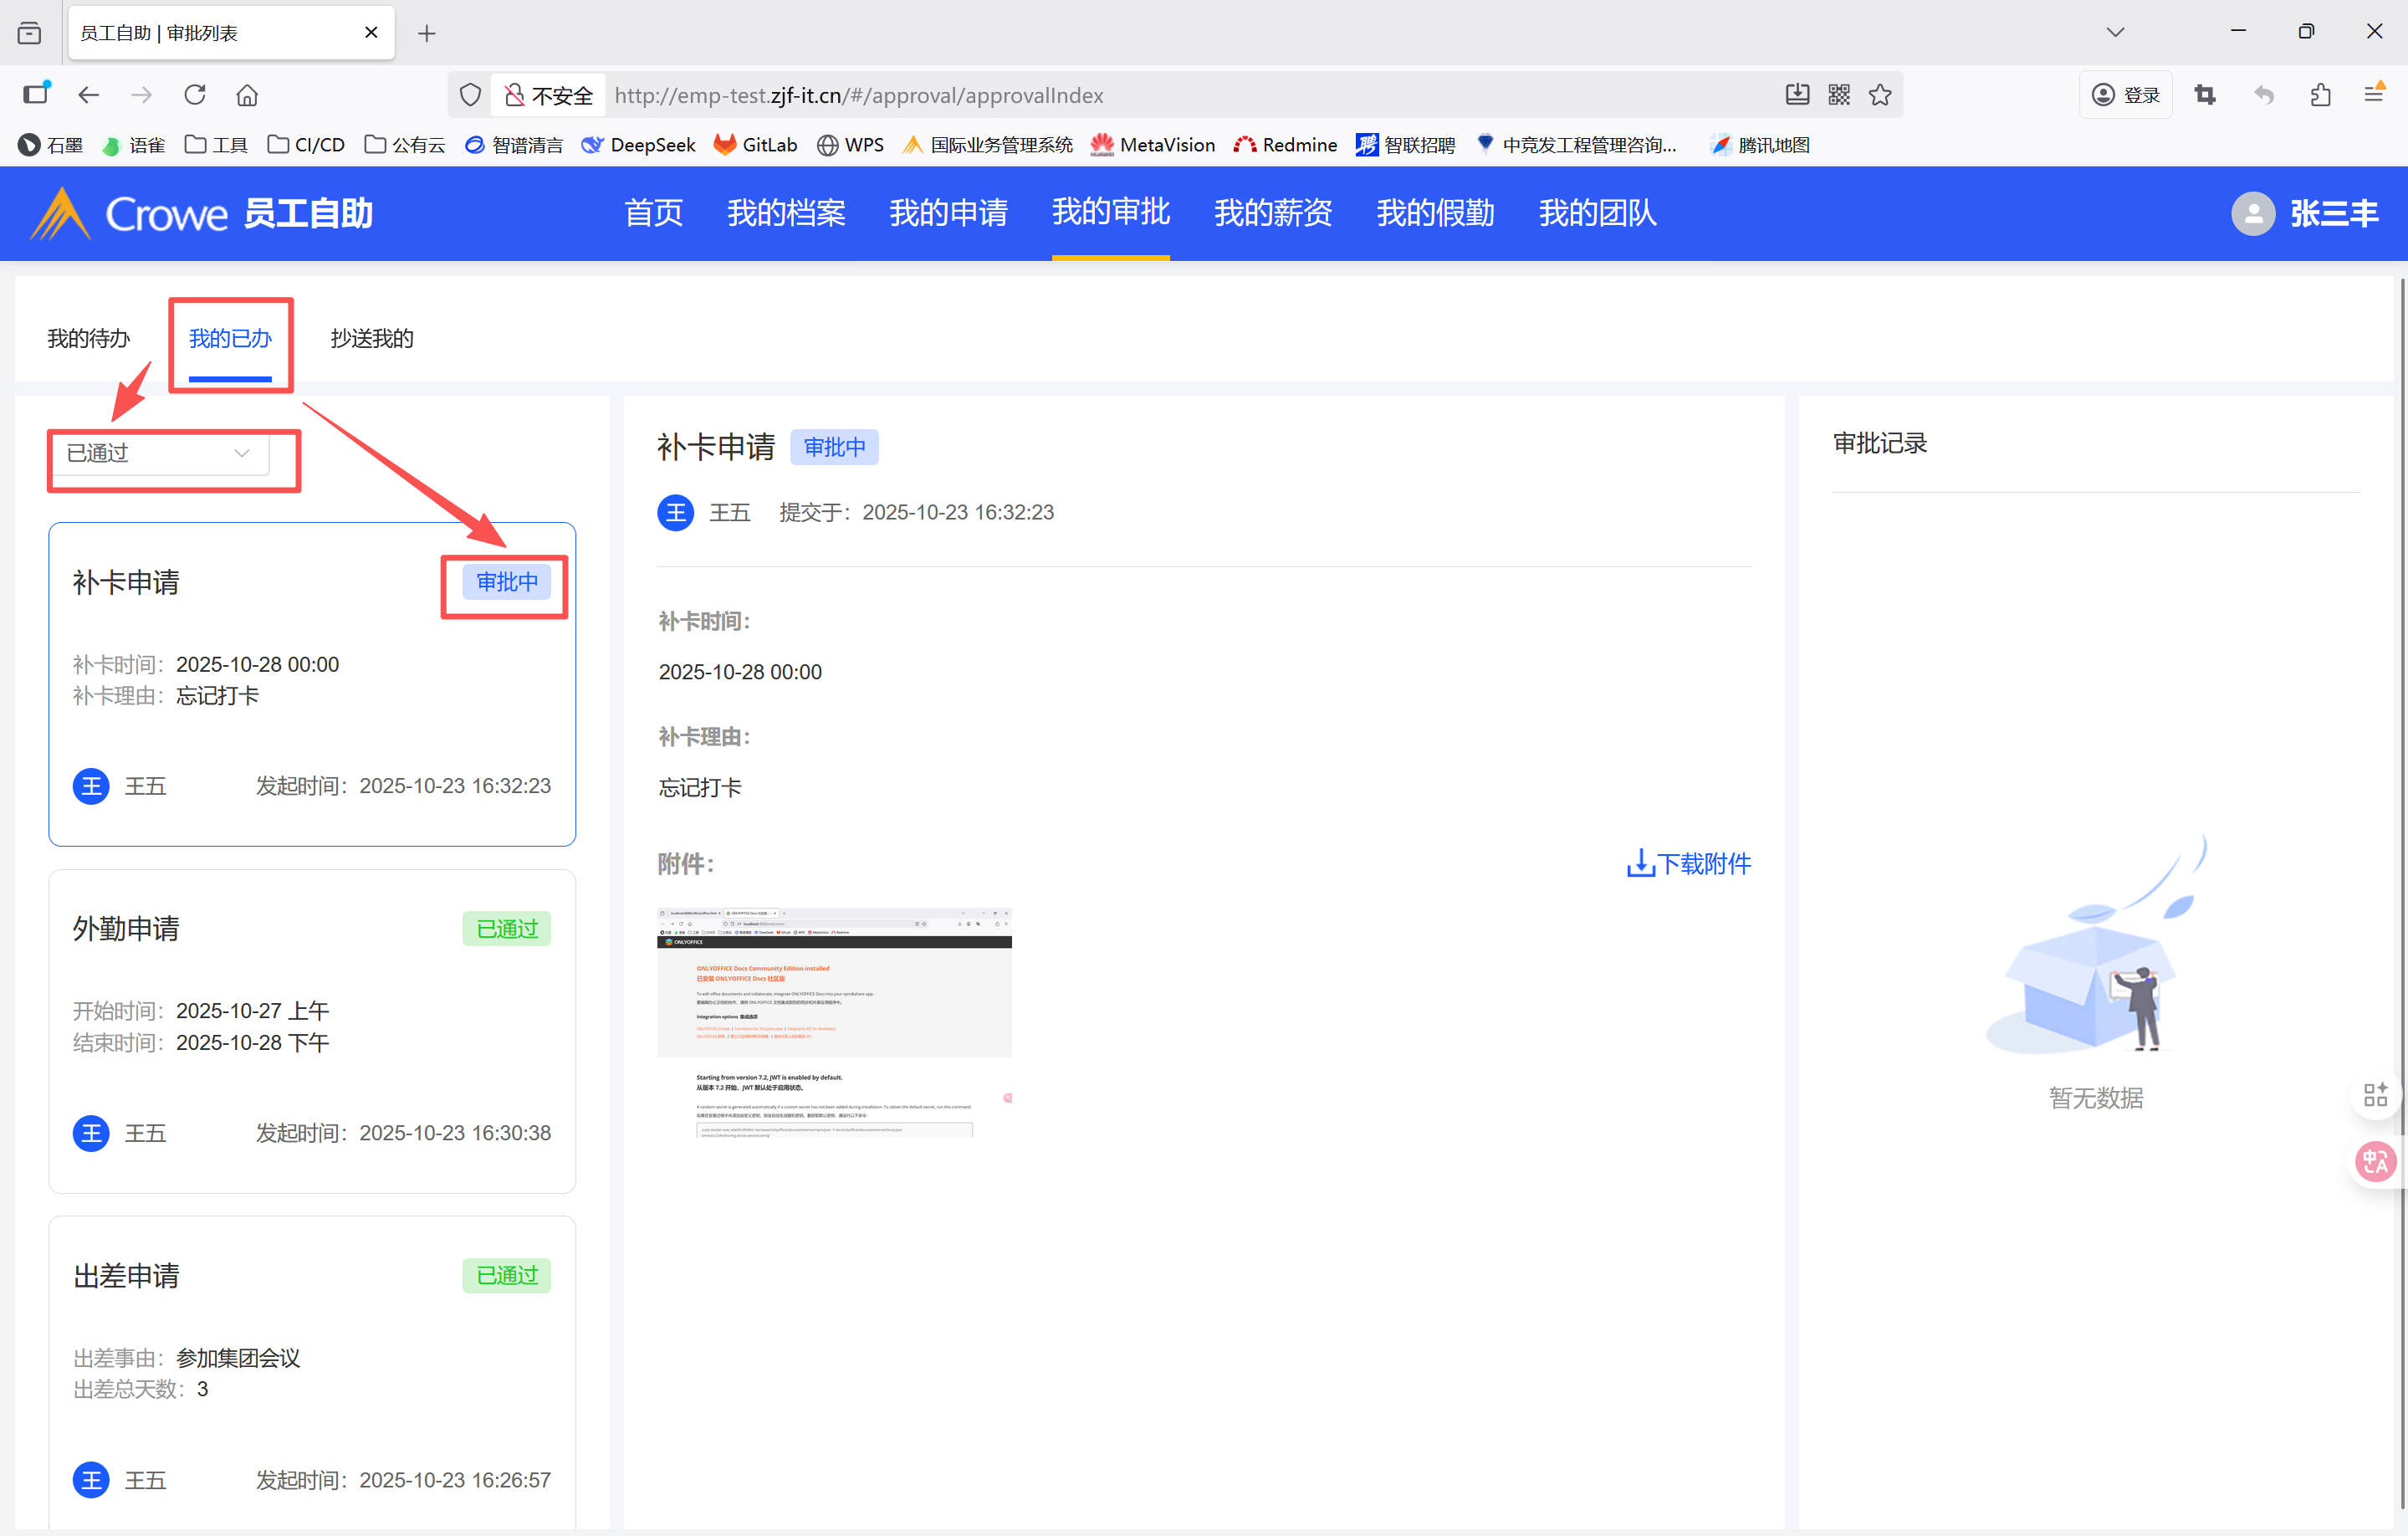
Task: Click the screenshot crop toolbar icon
Action: tap(2205, 95)
